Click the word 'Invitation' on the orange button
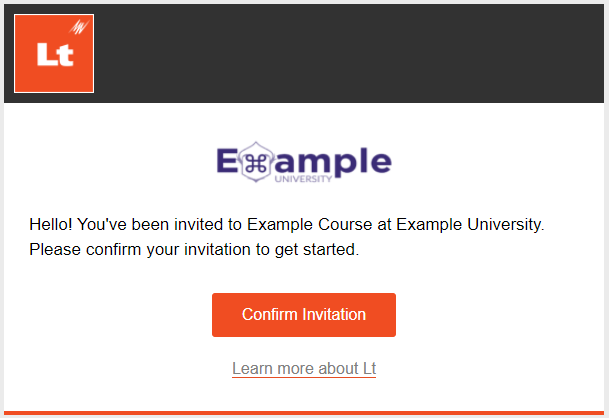Screen dimensions: 609x418 [334, 314]
